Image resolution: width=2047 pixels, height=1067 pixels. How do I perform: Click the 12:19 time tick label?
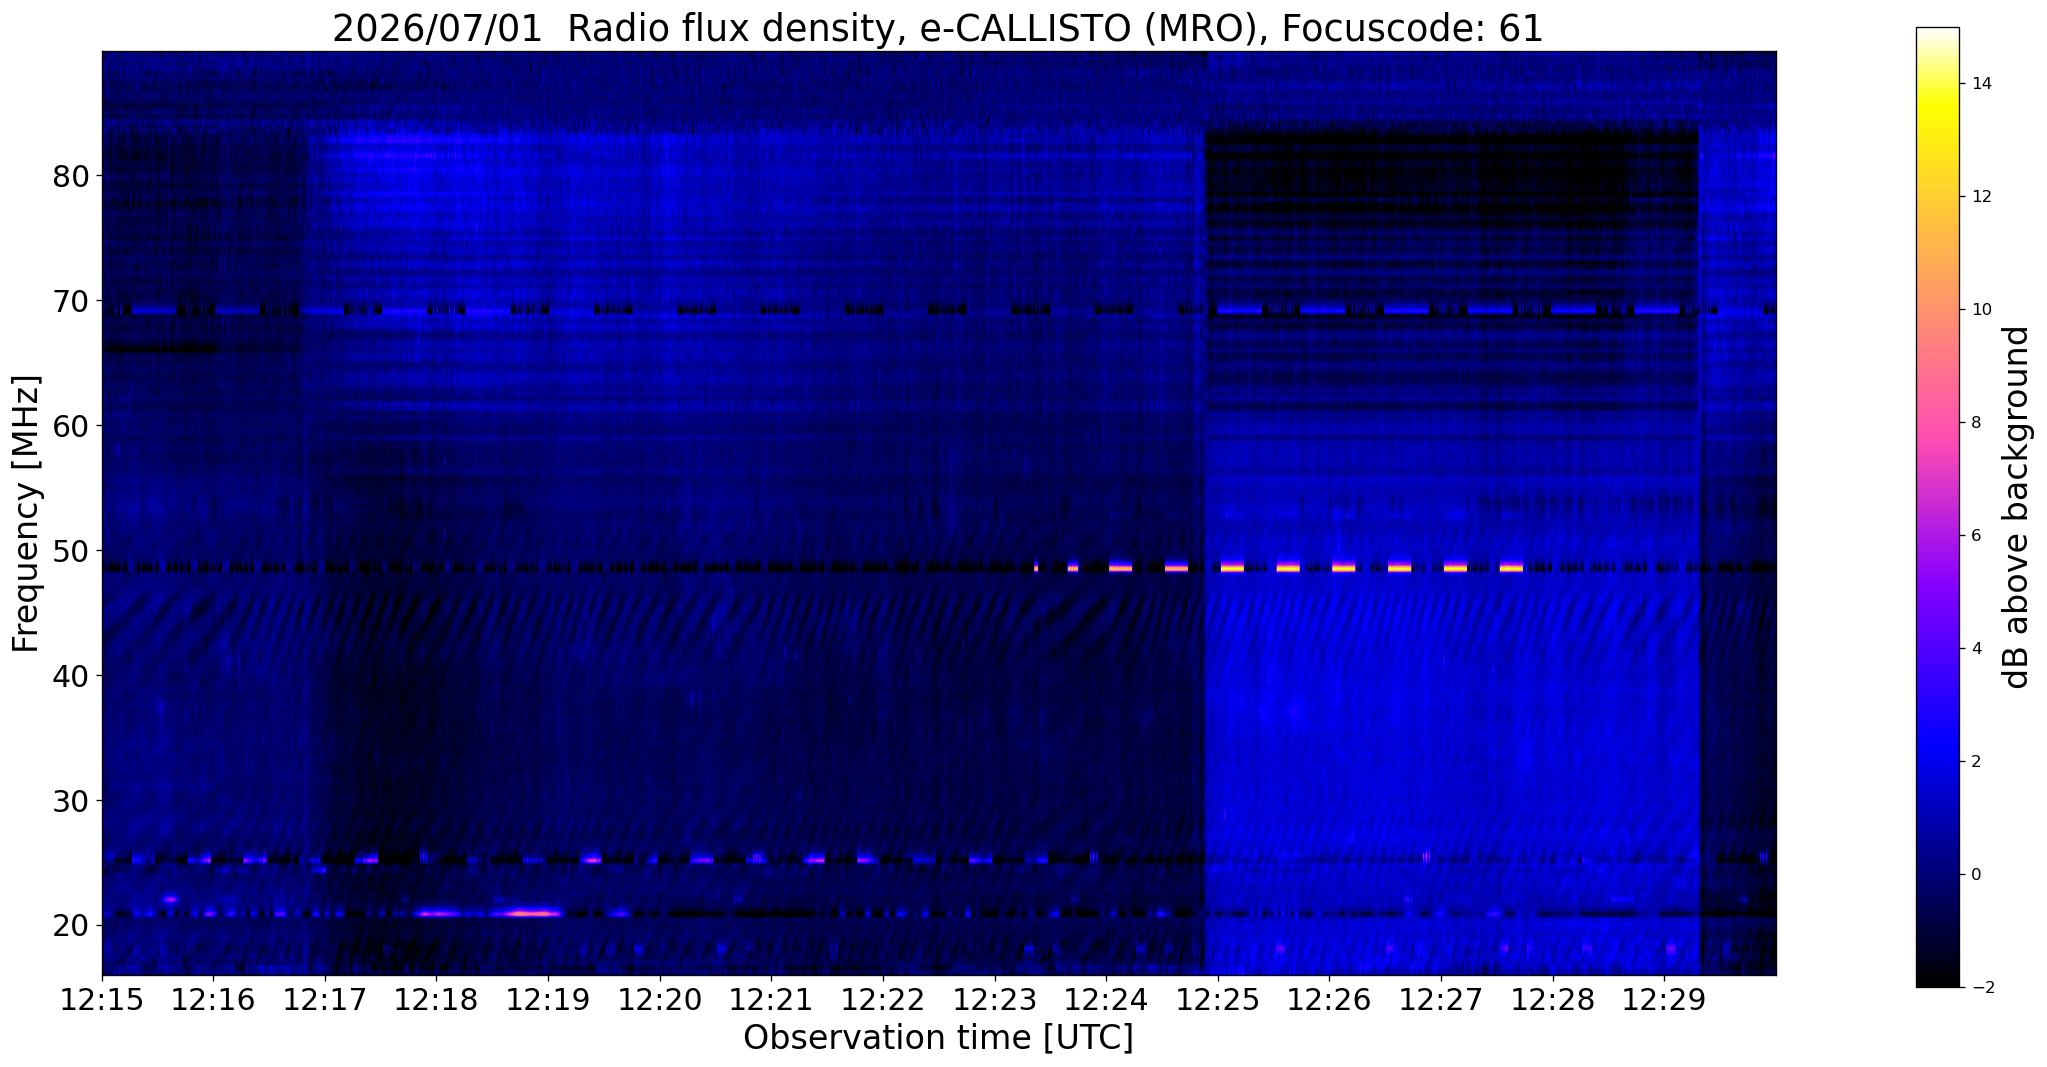click(548, 999)
